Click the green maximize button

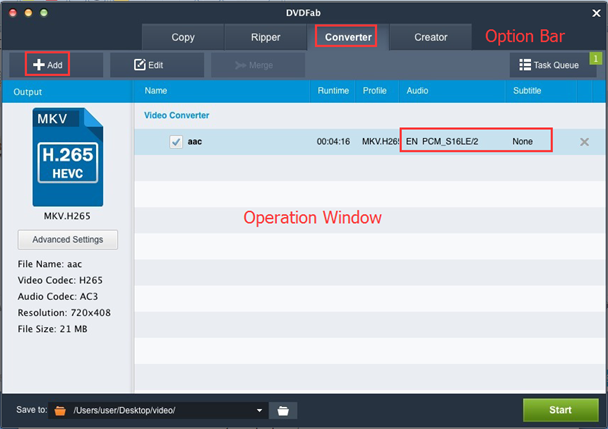coord(44,13)
